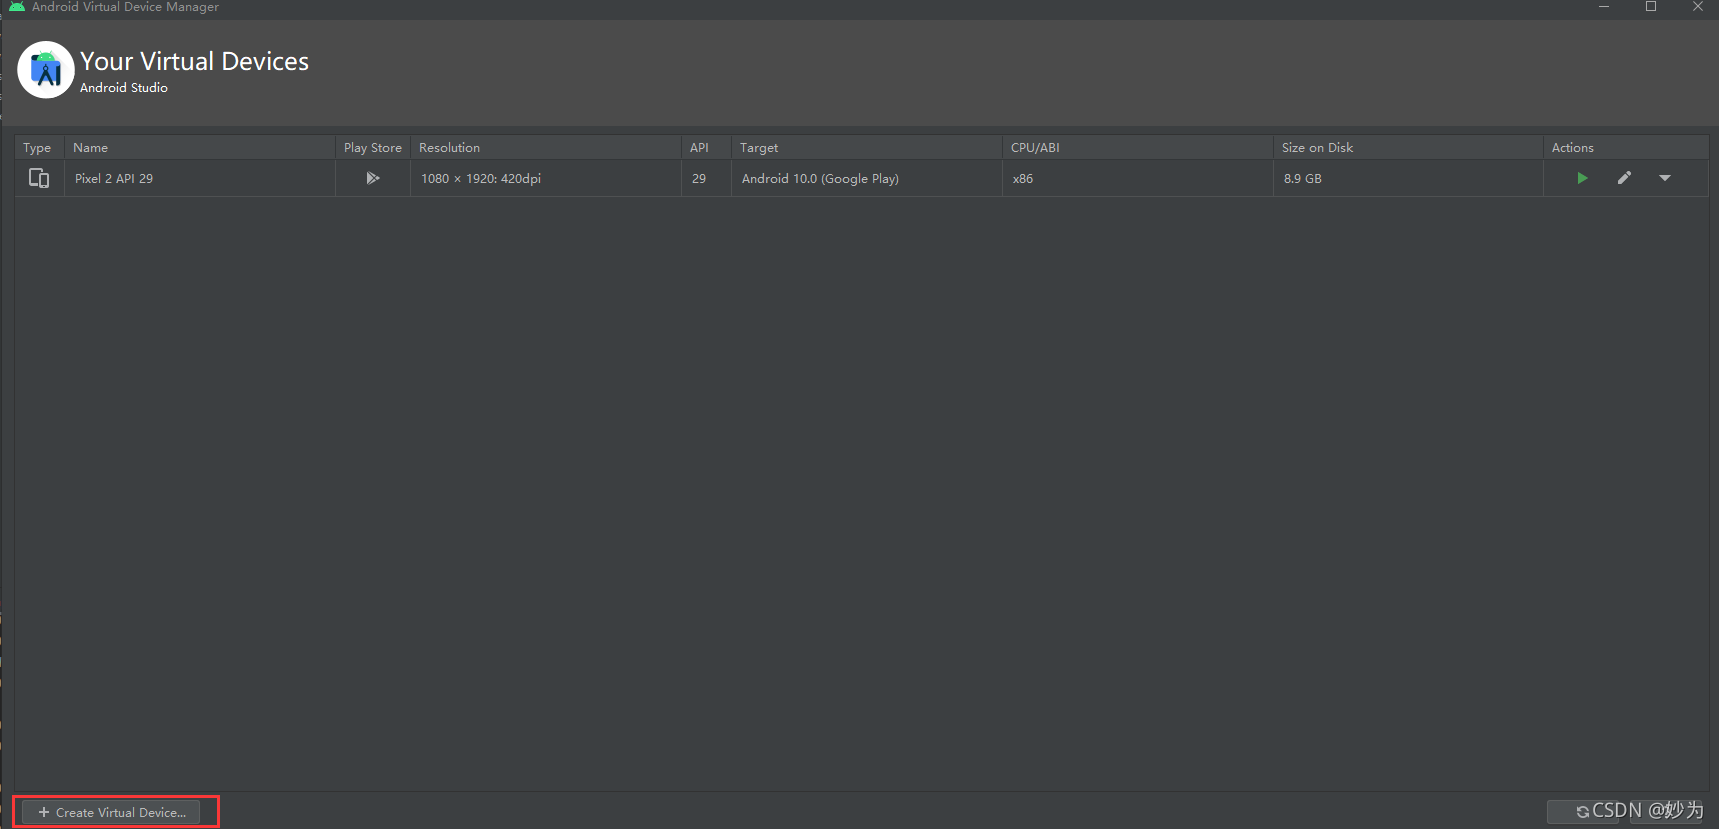Click the Android icon in the title bar
This screenshot has height=829, width=1719.
(x=17, y=6)
